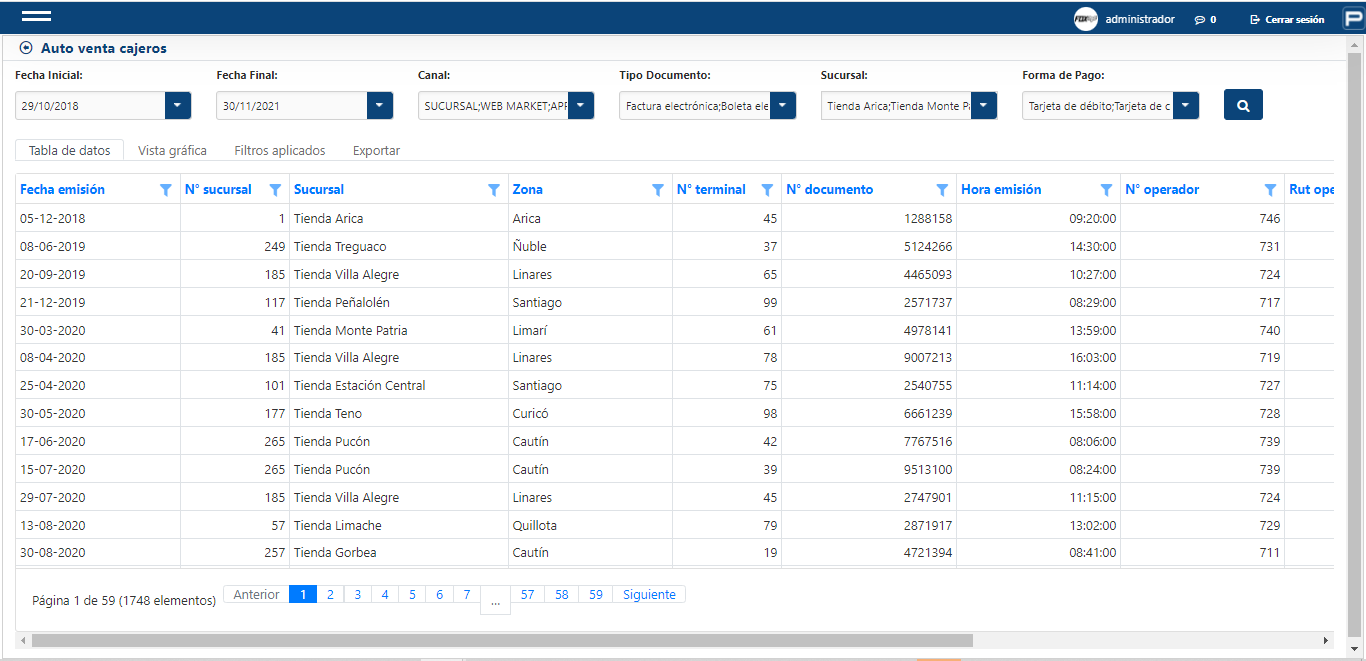
Task: Select the Tienda Estación Central cell
Action: coord(399,385)
